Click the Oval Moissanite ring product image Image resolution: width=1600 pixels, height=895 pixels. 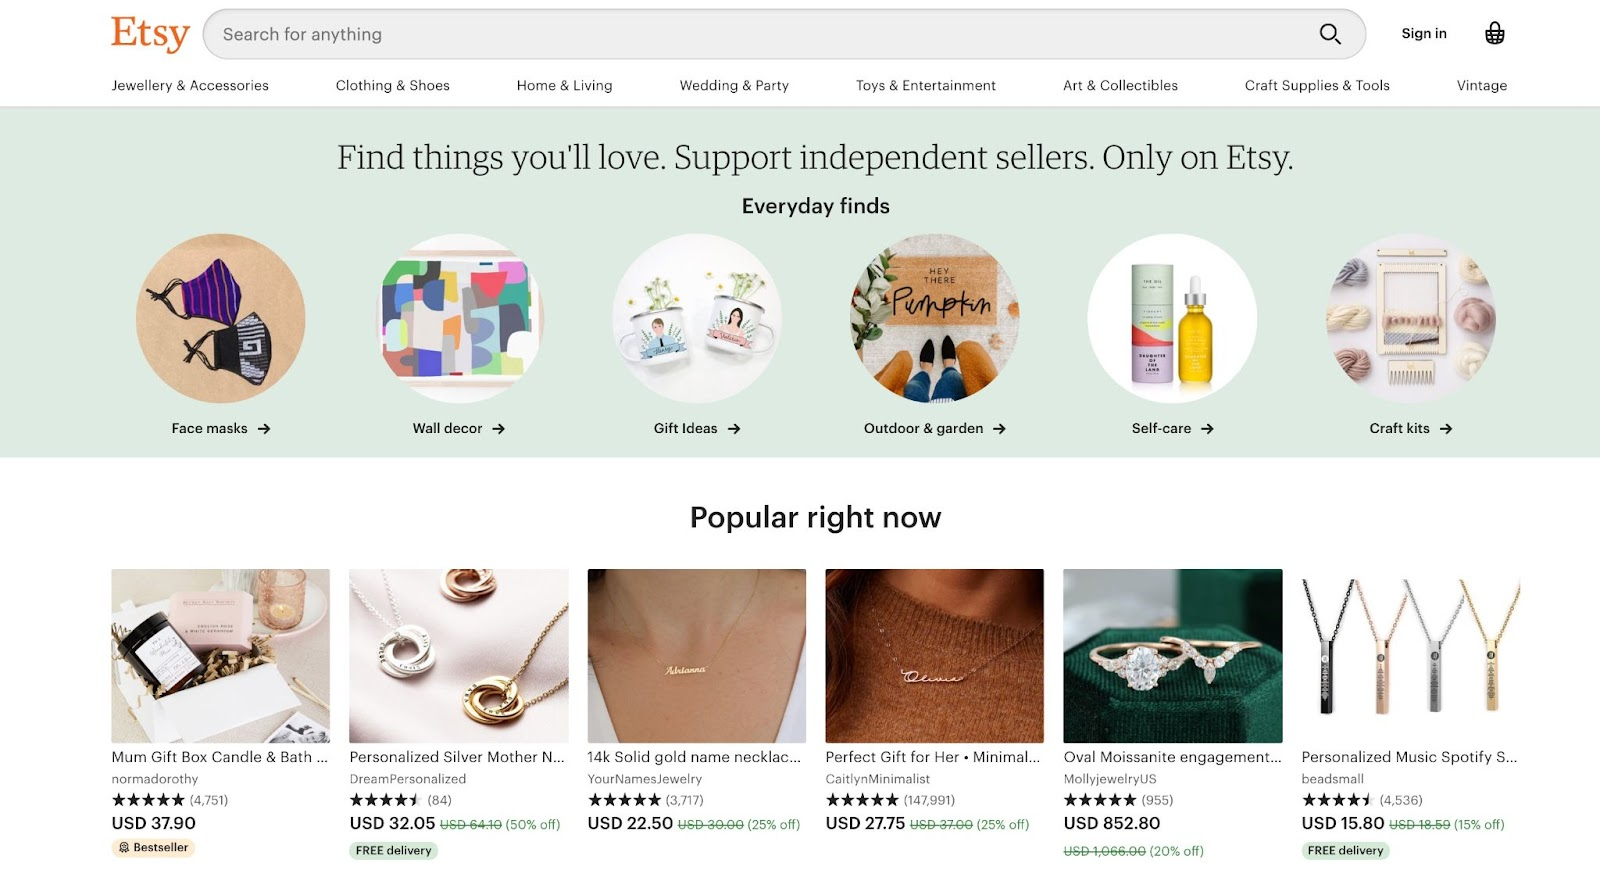coord(1172,655)
